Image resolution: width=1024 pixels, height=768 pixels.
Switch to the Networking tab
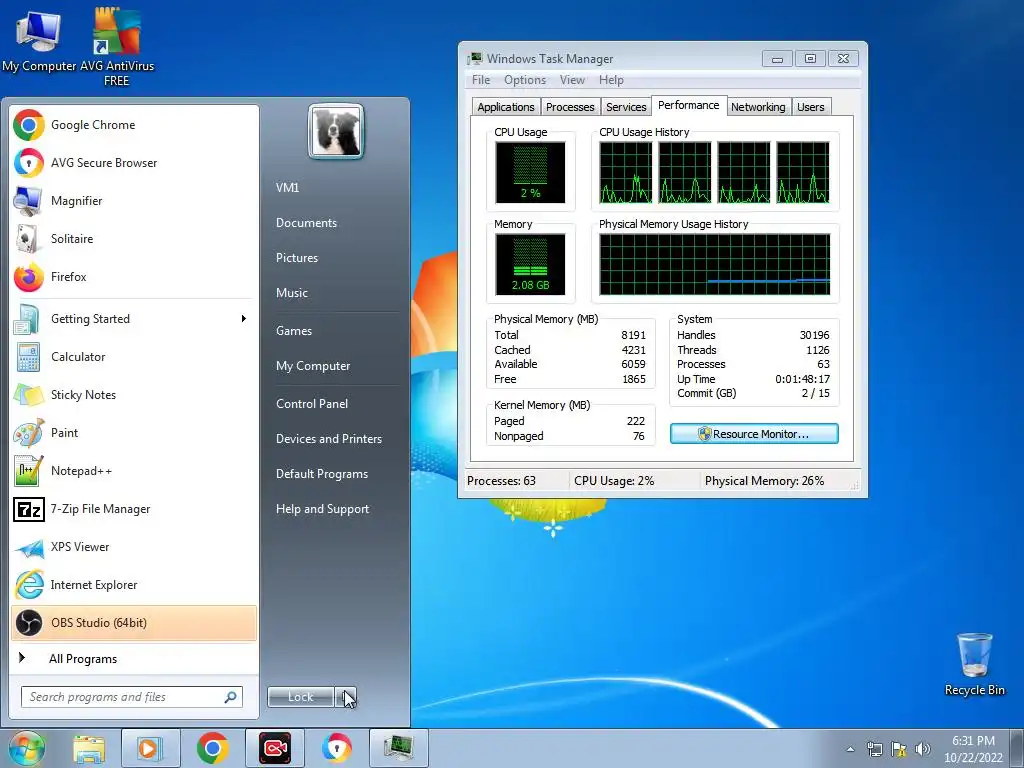point(758,107)
